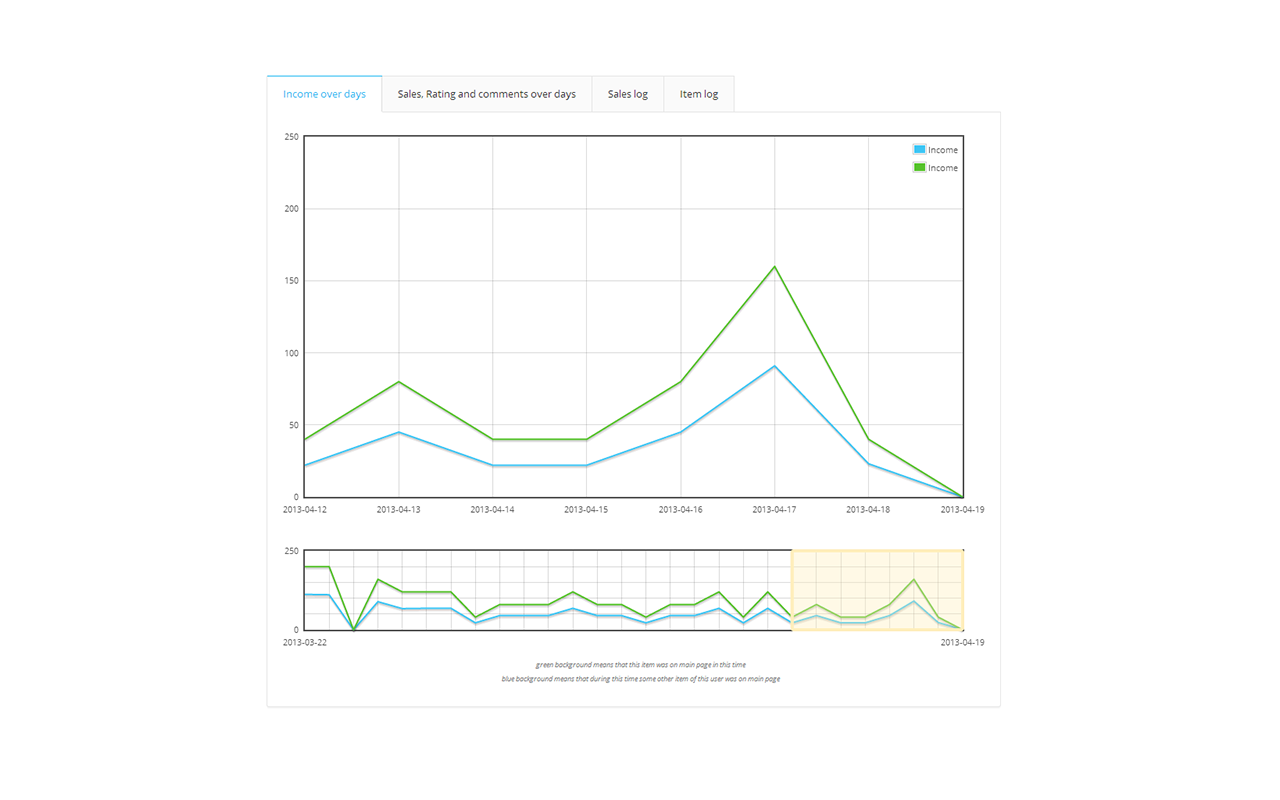Click the 2013-04-16 x-axis date label
The width and height of the screenshot is (1280, 800).
(x=680, y=510)
